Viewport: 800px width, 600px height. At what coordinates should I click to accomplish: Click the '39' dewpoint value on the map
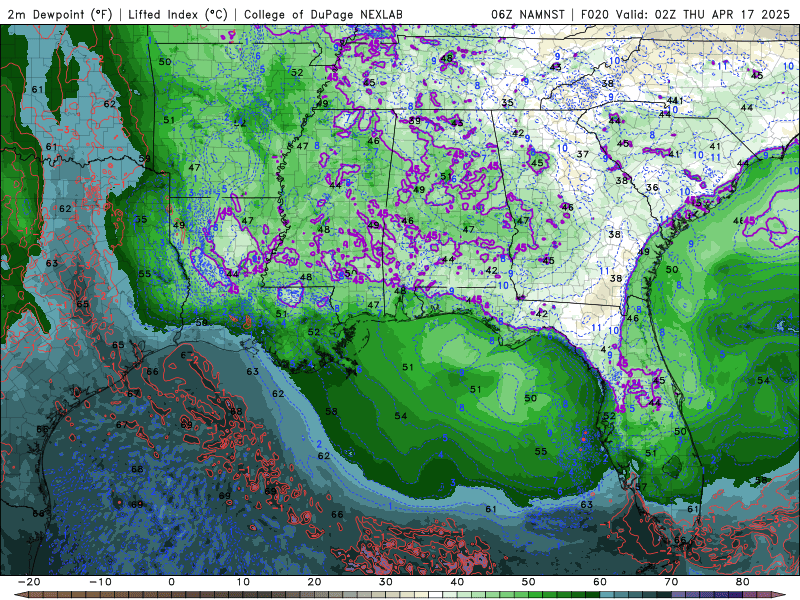[415, 121]
